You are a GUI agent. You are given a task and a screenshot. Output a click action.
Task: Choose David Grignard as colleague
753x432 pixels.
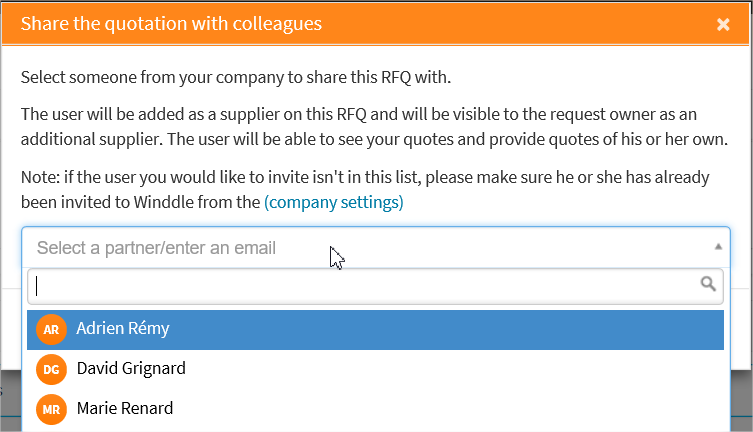131,369
